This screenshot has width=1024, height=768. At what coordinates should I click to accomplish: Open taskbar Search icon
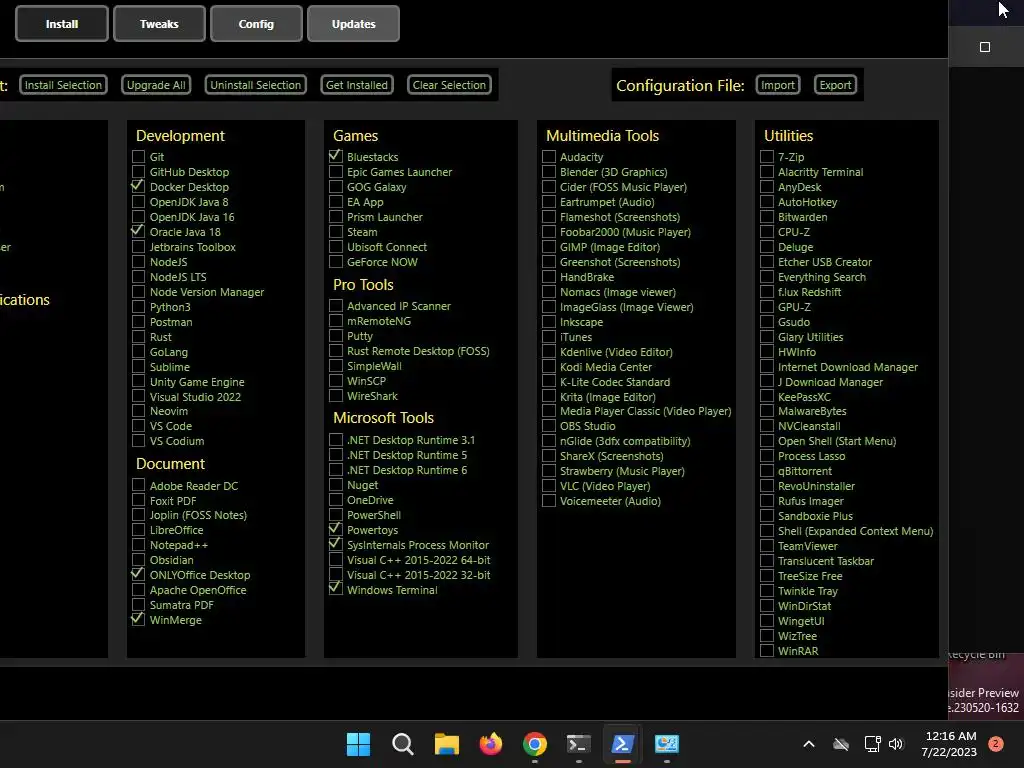[x=402, y=744]
